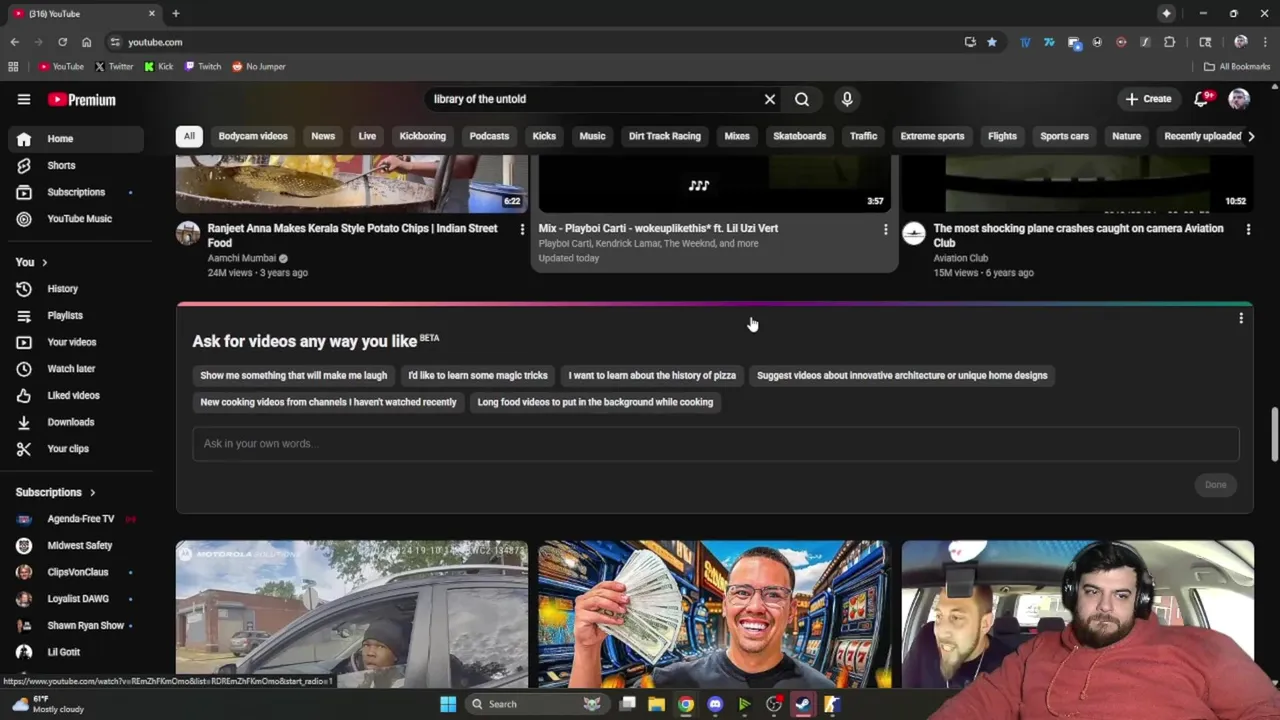Select the News chip
Viewport: 1280px width, 720px height.
(x=323, y=136)
